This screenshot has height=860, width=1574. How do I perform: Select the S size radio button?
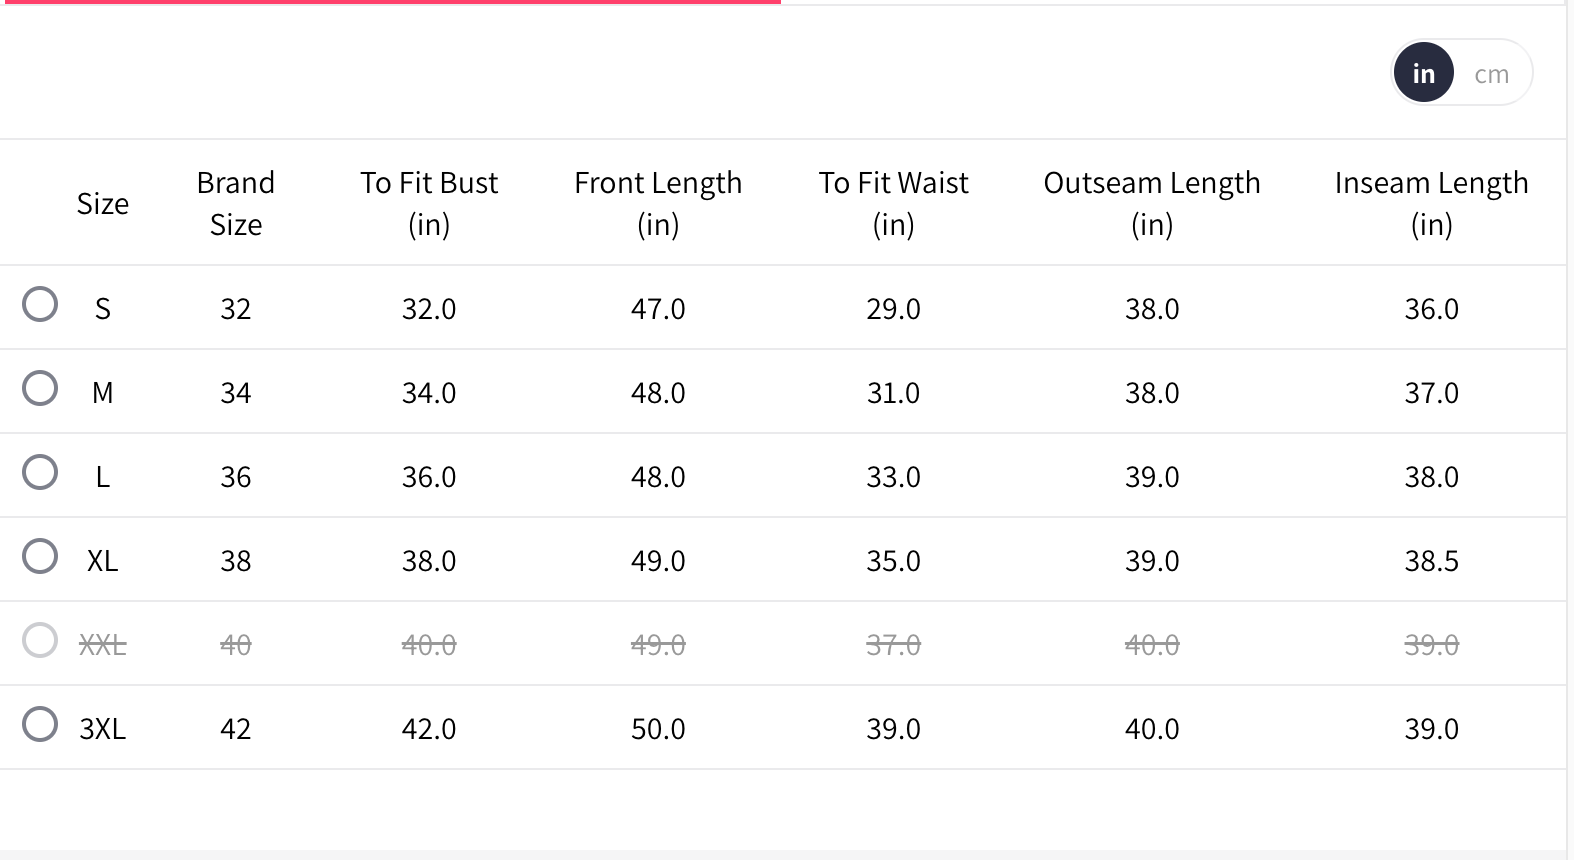[40, 304]
